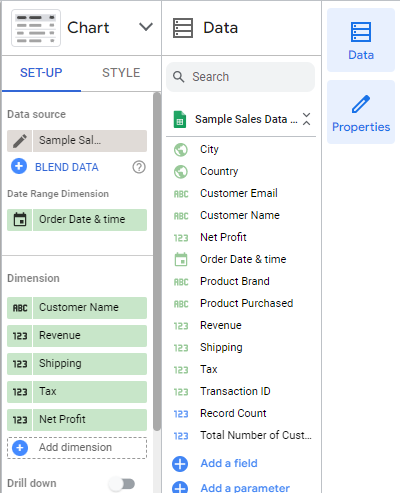This screenshot has height=493, width=400.
Task: Open the Chart type dropdown arrow
Action: click(146, 27)
